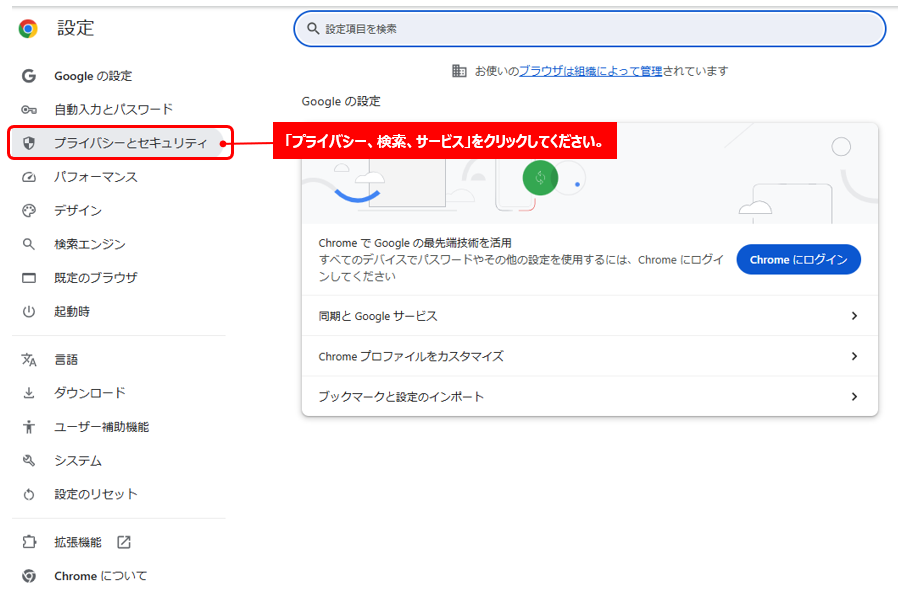Open Chrome プロファイルをカスタマイズ via its chevron
The image size is (898, 591).
tap(855, 356)
